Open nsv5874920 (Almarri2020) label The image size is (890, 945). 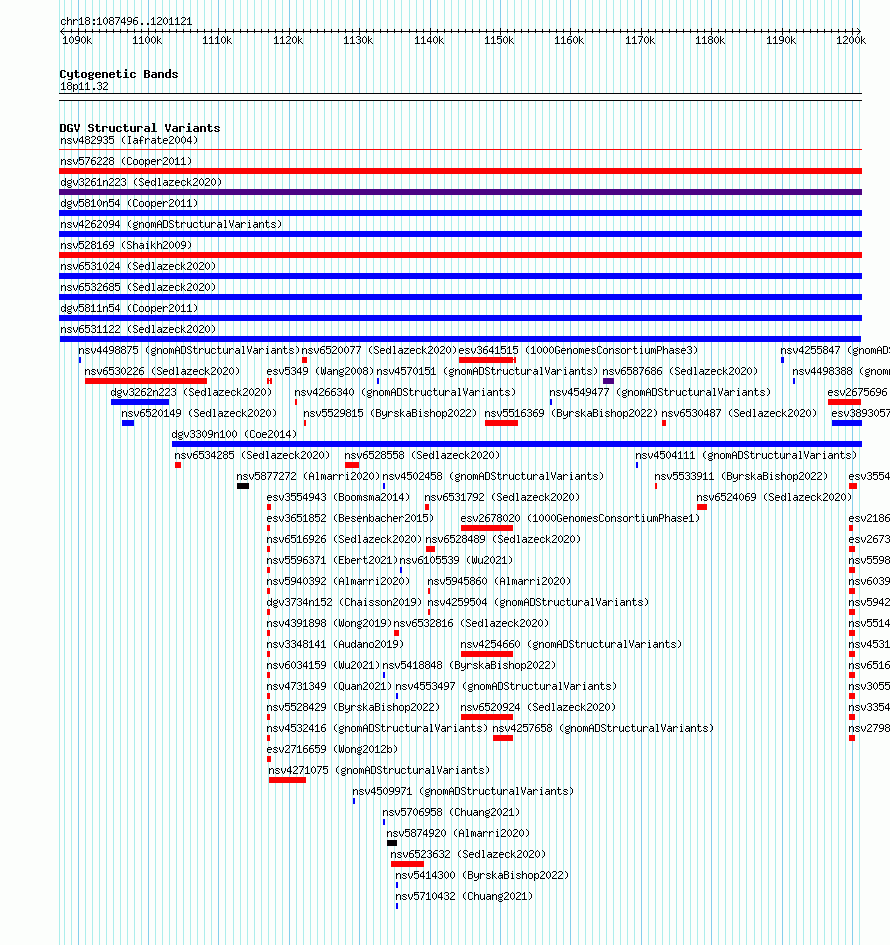[x=458, y=834]
